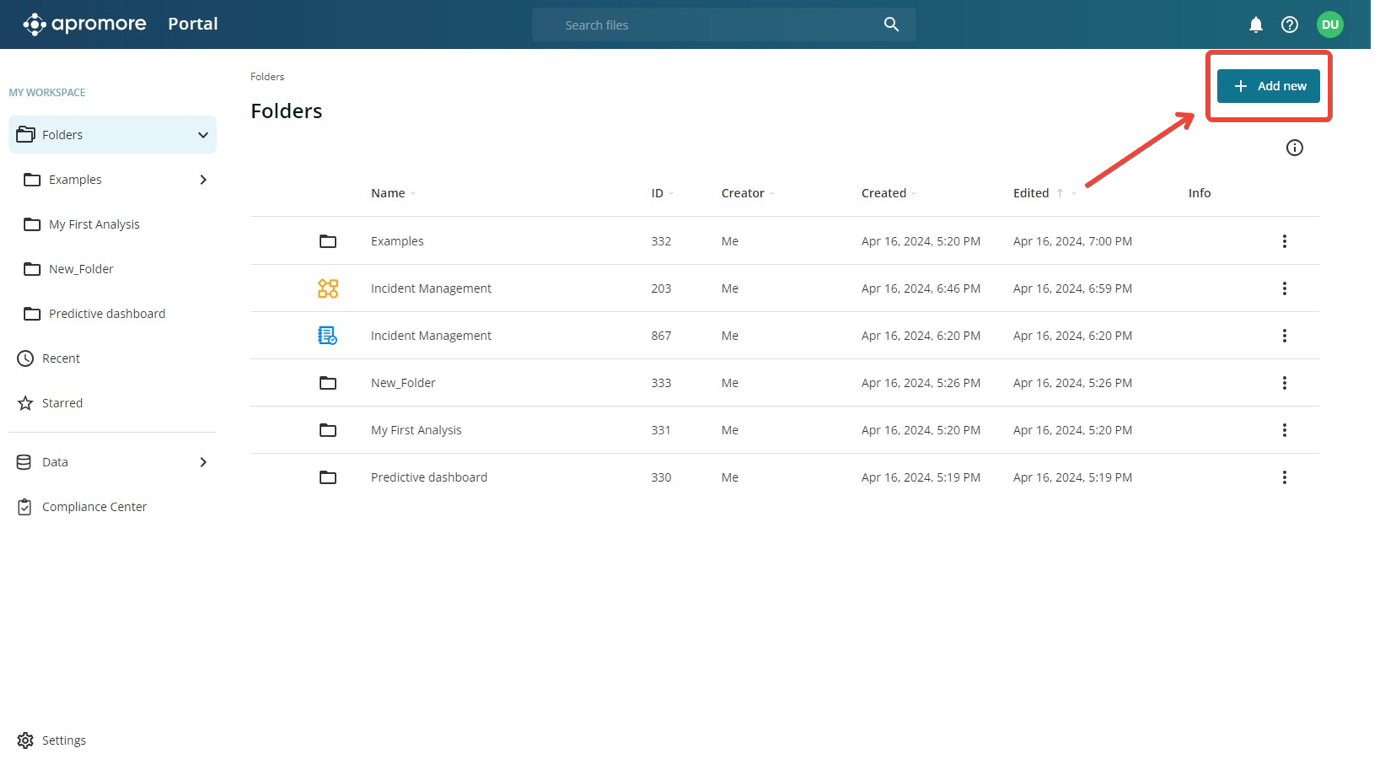Open Recent in the sidebar

click(61, 358)
